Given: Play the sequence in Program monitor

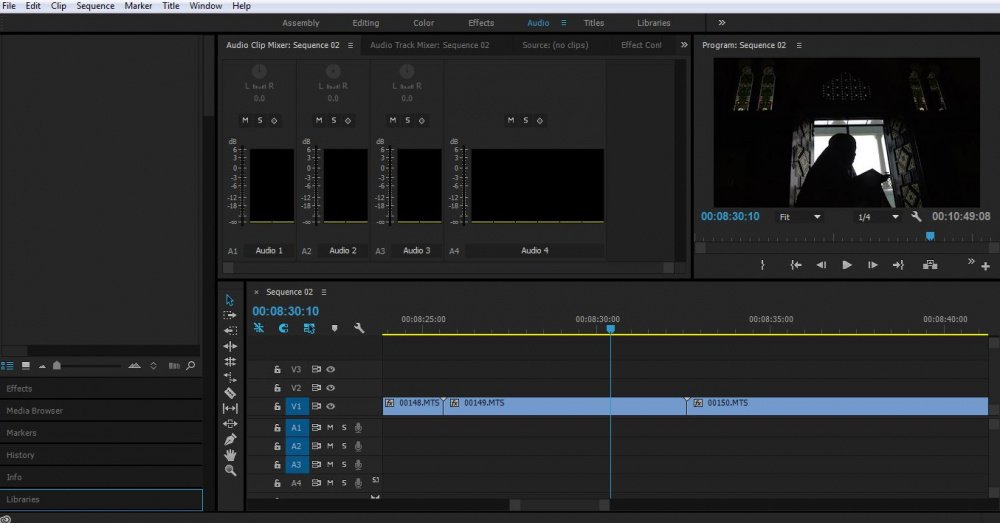Looking at the screenshot, I should point(847,265).
